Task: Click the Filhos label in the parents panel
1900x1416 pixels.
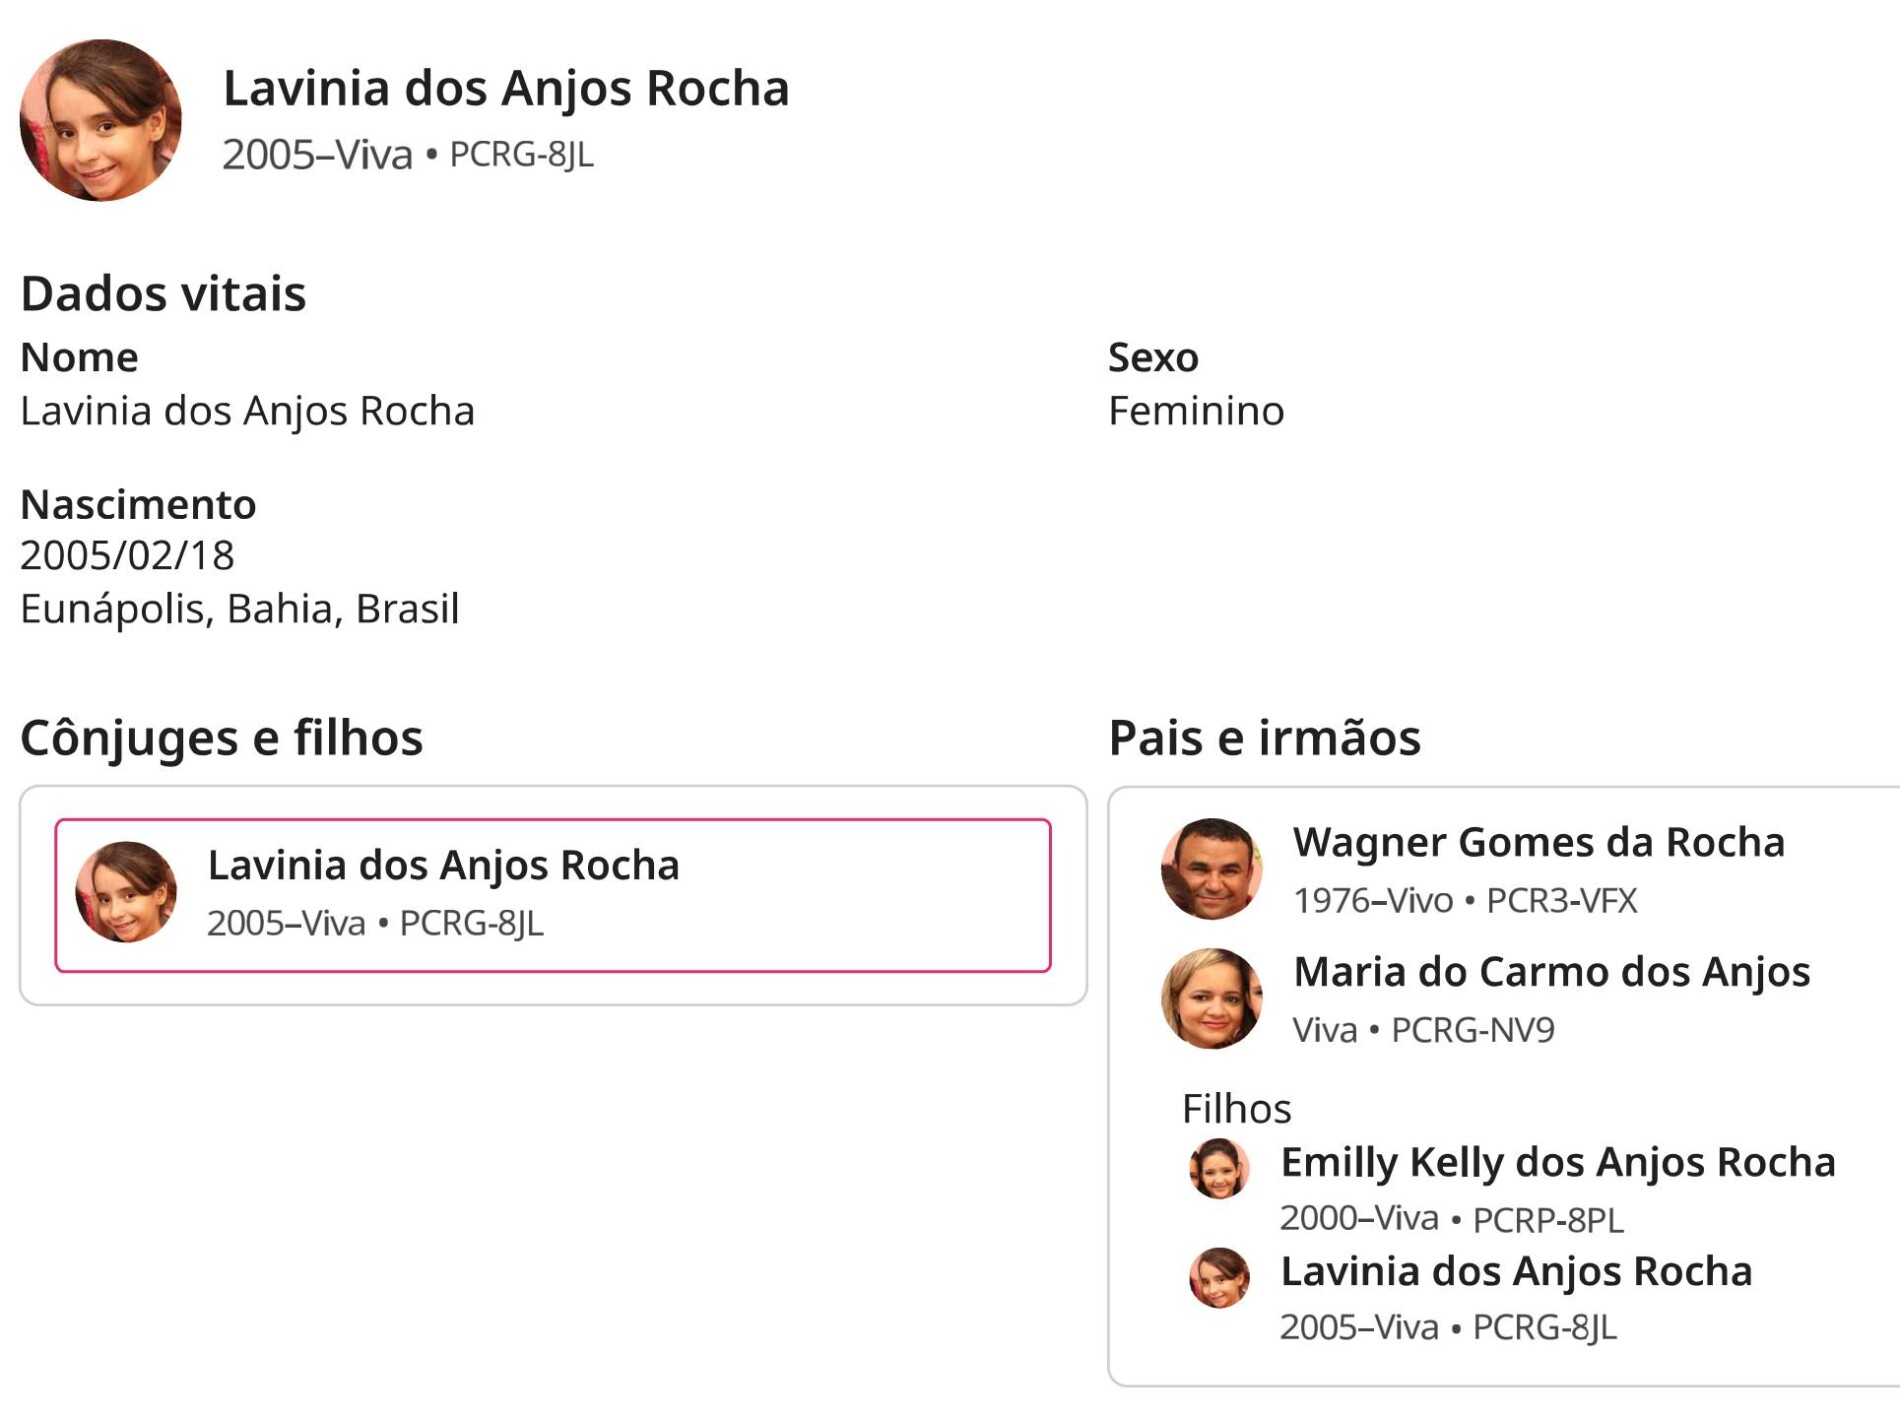Action: [1236, 1109]
